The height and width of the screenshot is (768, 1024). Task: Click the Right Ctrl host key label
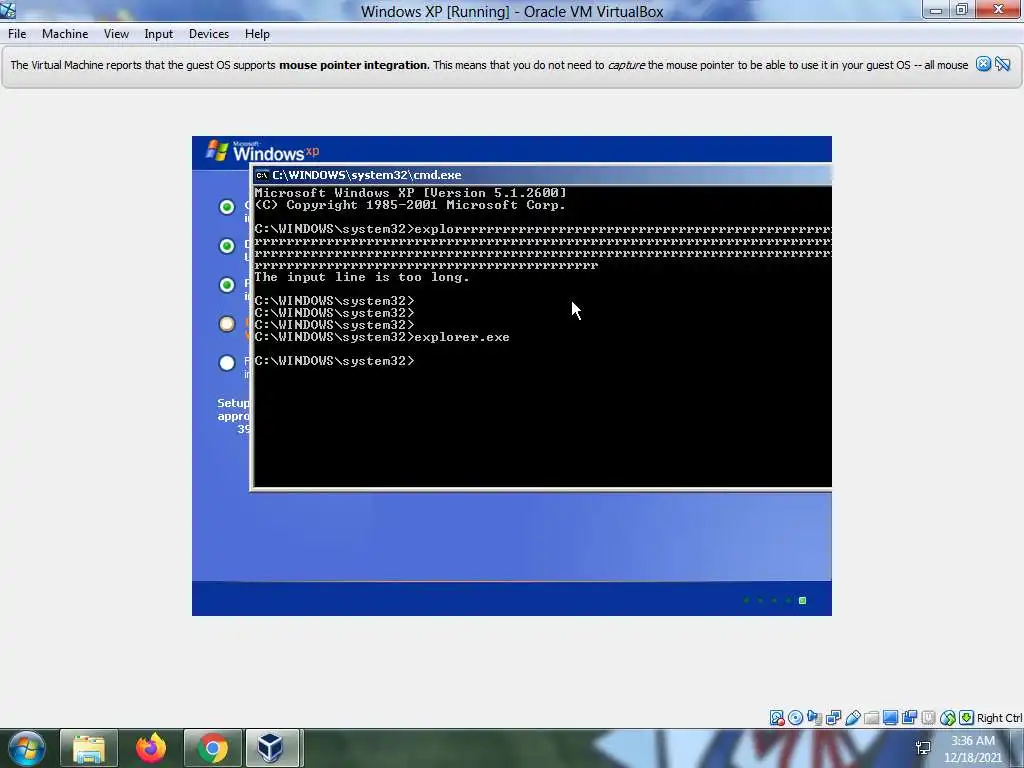(999, 718)
